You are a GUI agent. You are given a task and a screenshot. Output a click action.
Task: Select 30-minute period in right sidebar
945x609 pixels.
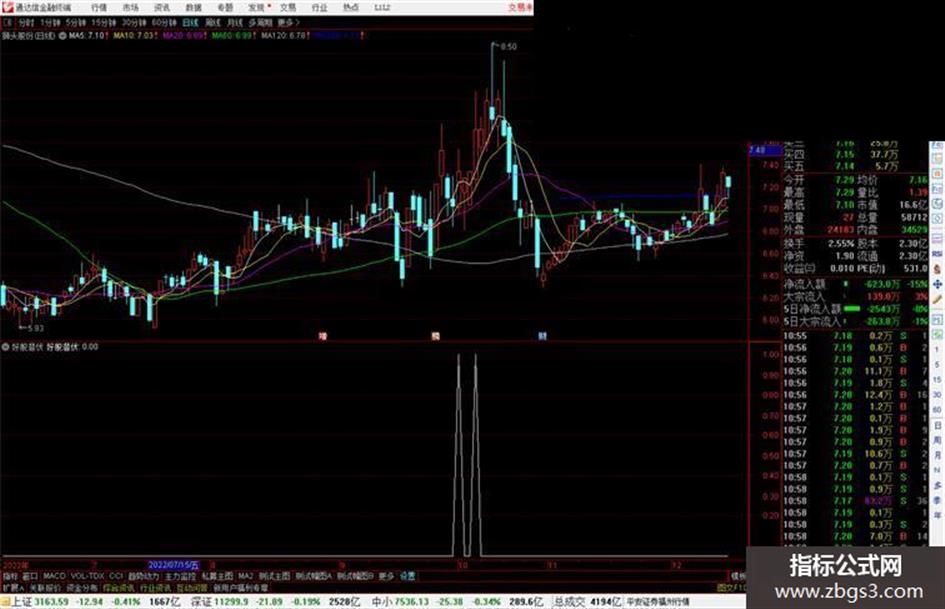tap(937, 395)
